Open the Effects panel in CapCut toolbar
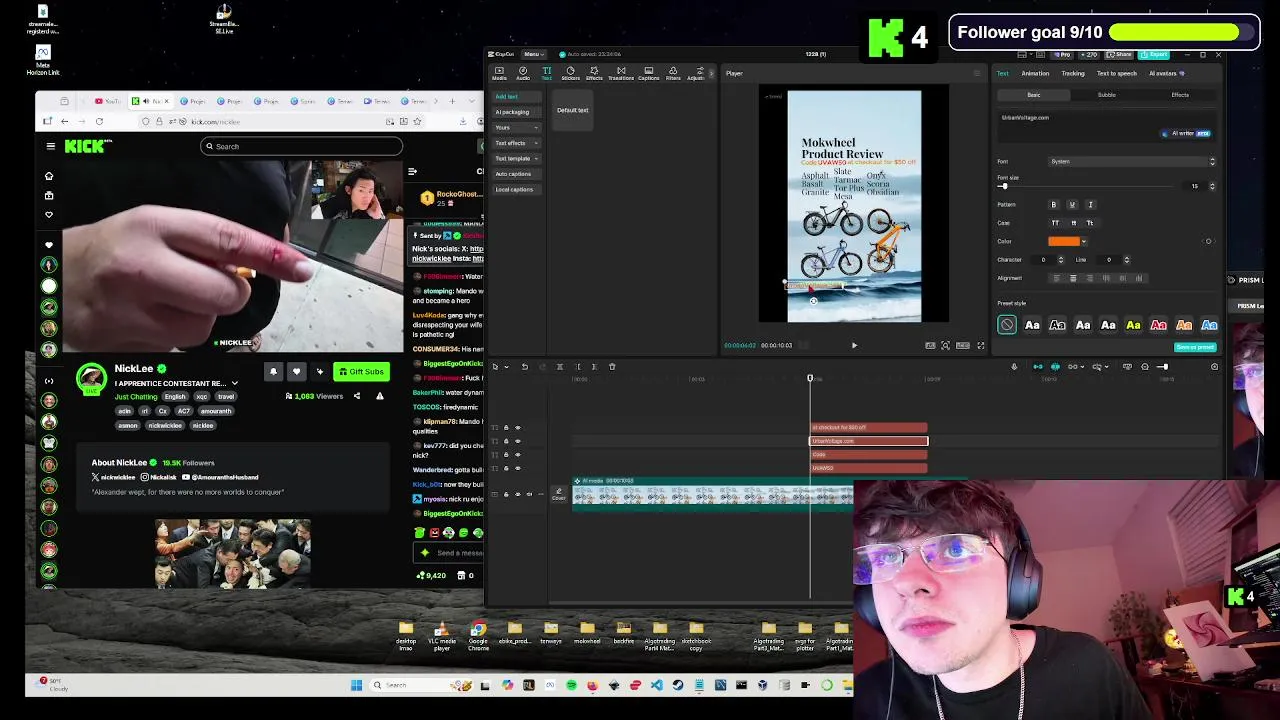This screenshot has height=720, width=1280. [594, 73]
